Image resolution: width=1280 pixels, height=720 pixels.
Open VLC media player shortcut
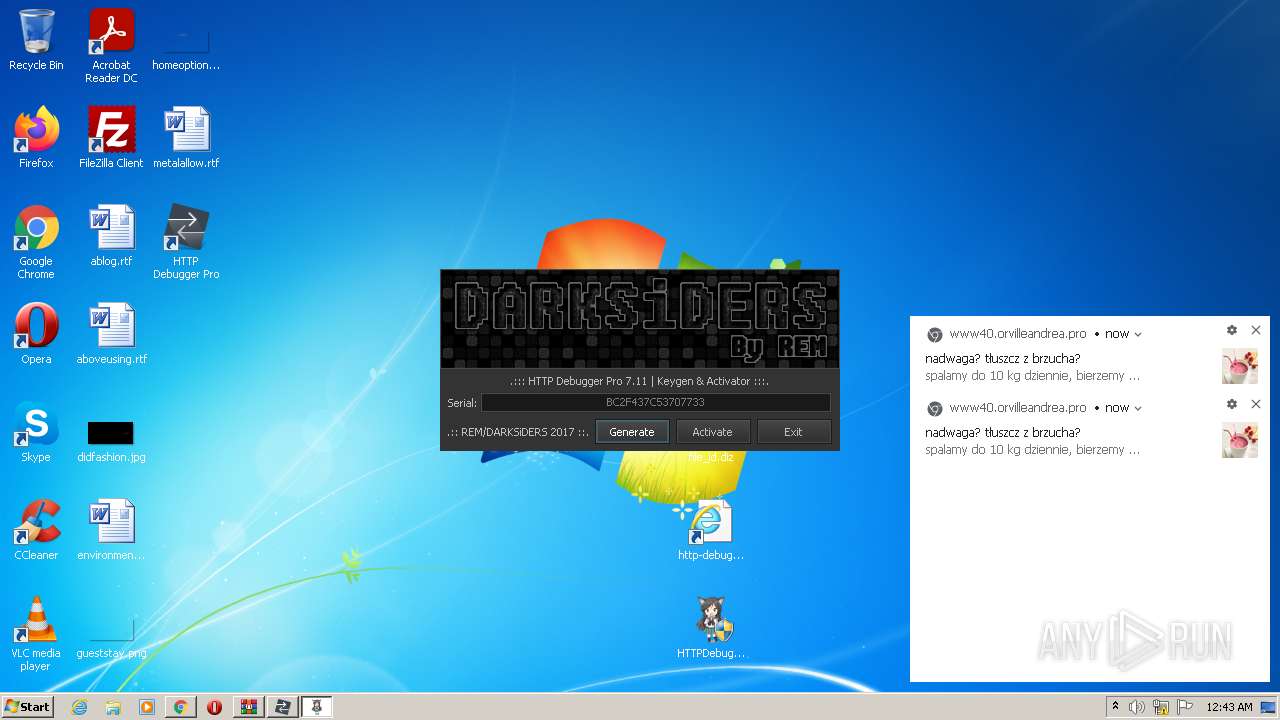pos(36,634)
